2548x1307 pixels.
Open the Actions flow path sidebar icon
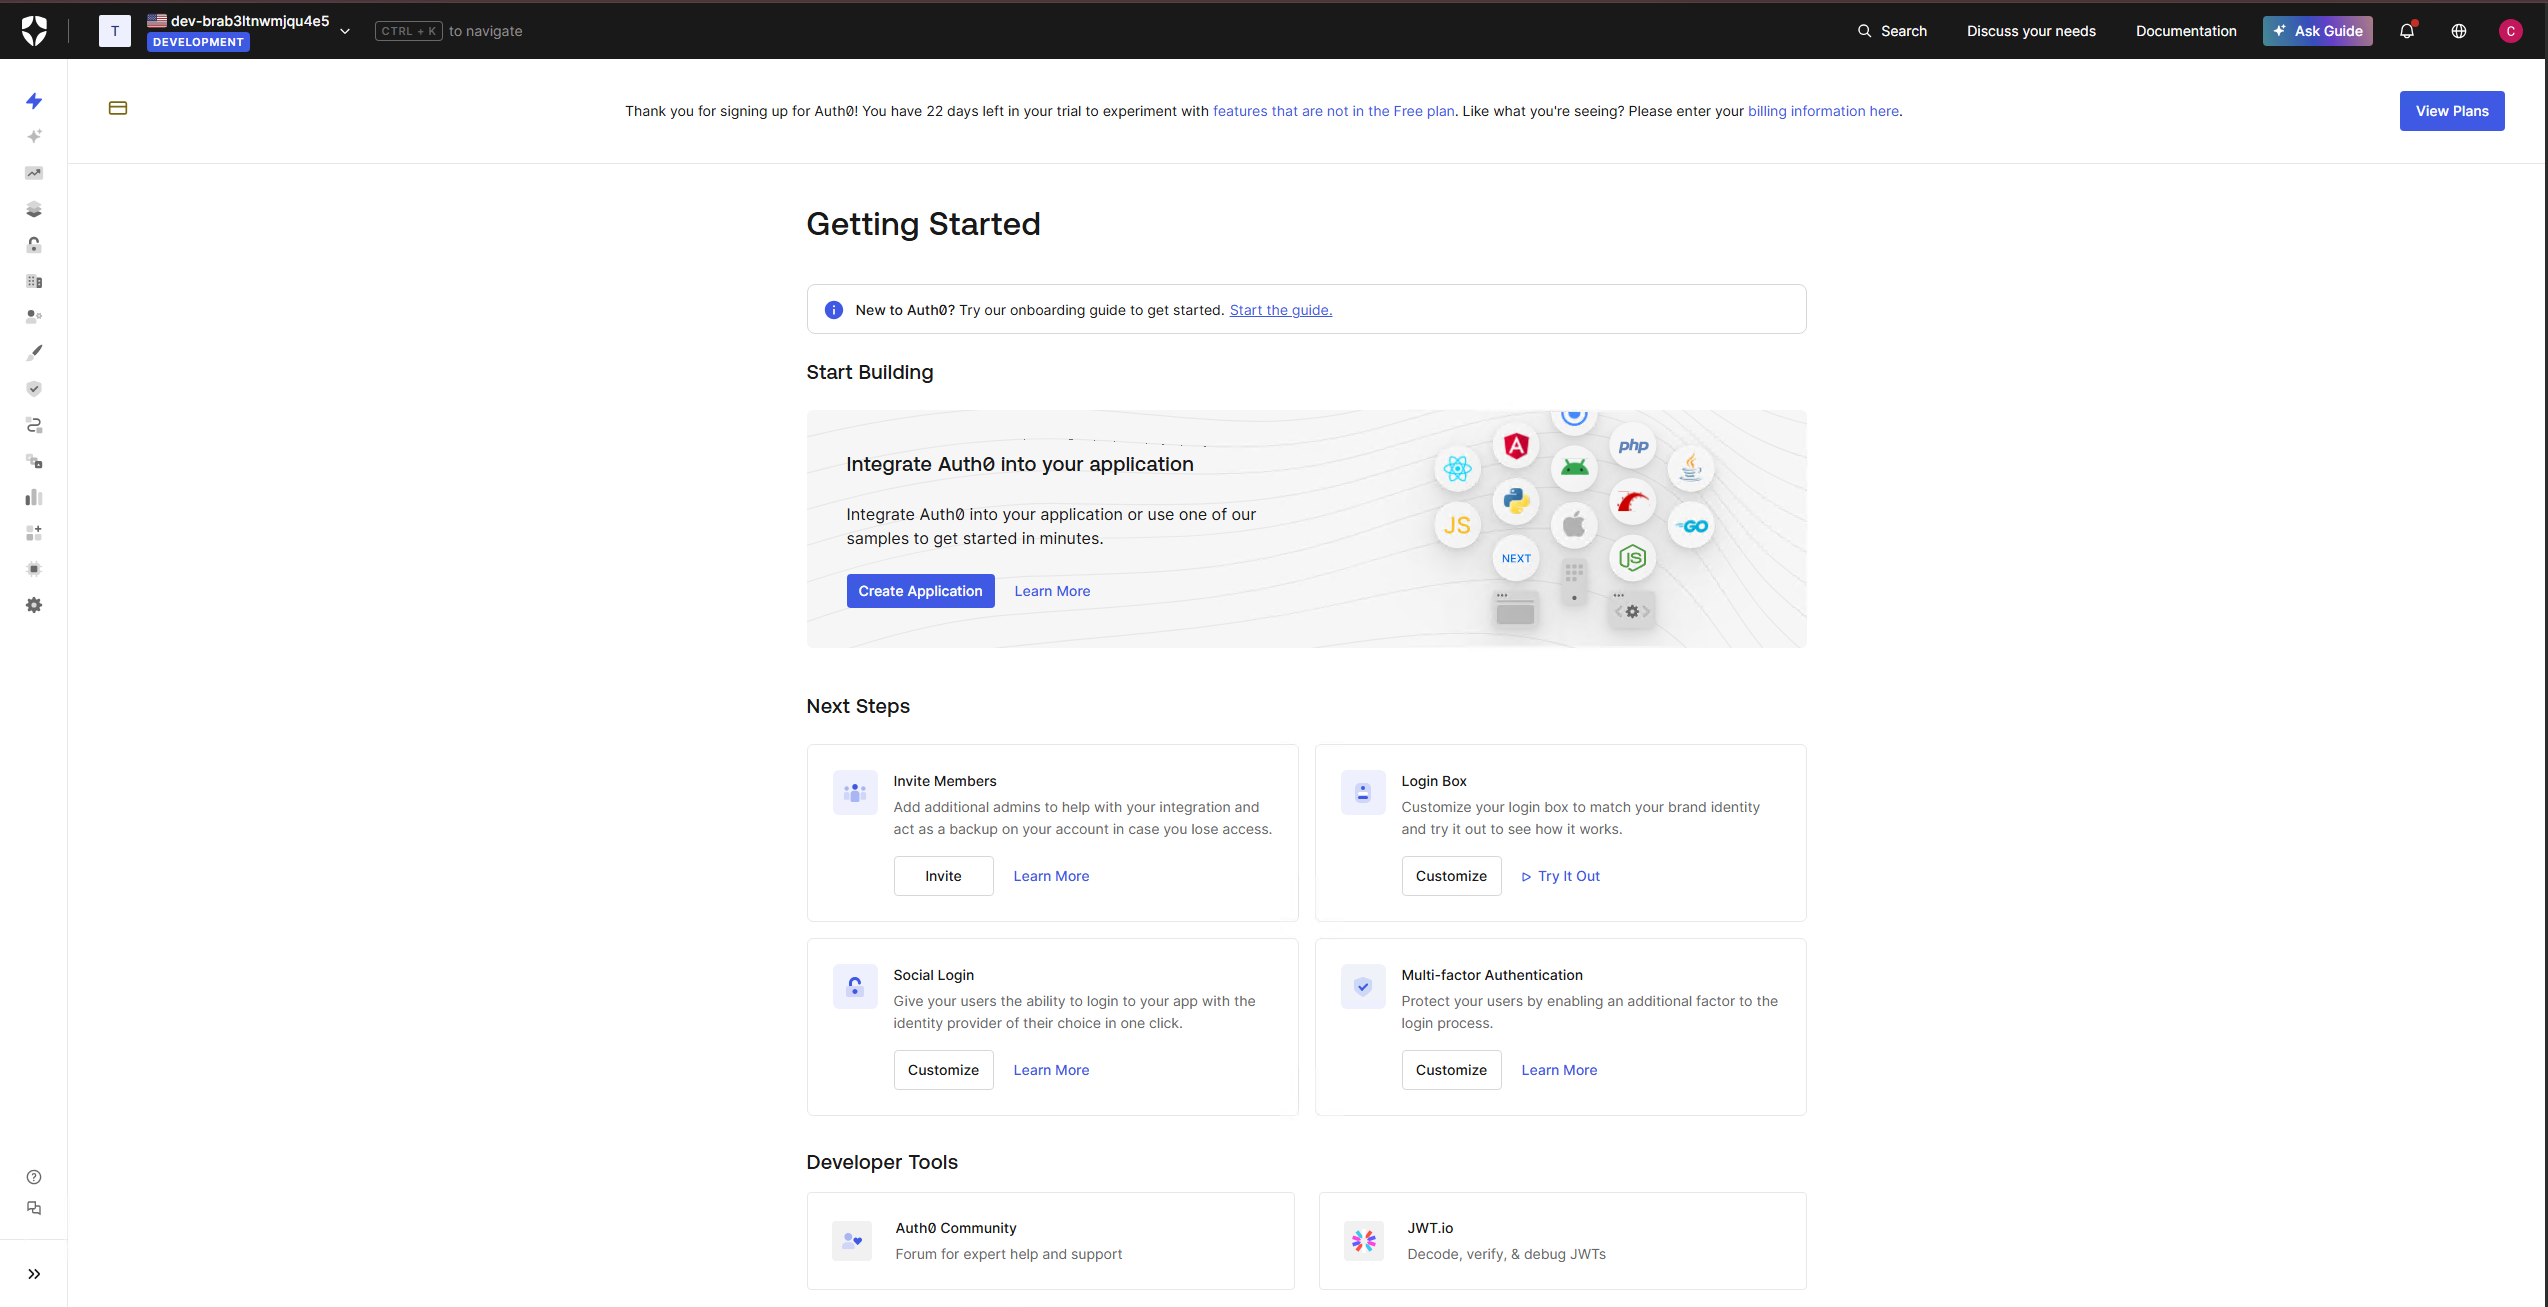click(34, 425)
